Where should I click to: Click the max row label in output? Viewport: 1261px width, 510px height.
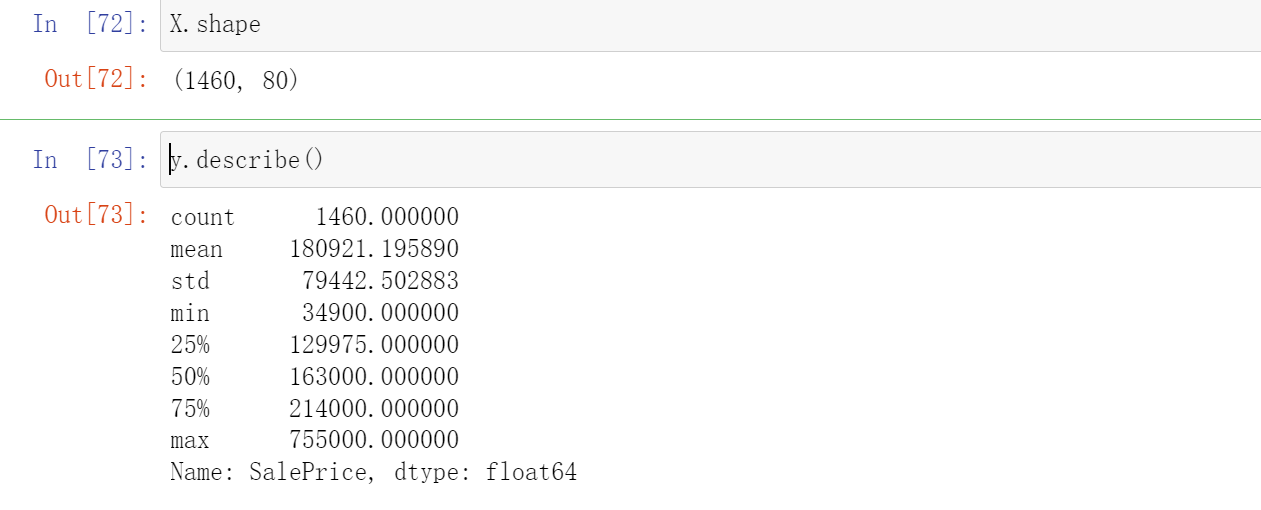pyautogui.click(x=190, y=441)
